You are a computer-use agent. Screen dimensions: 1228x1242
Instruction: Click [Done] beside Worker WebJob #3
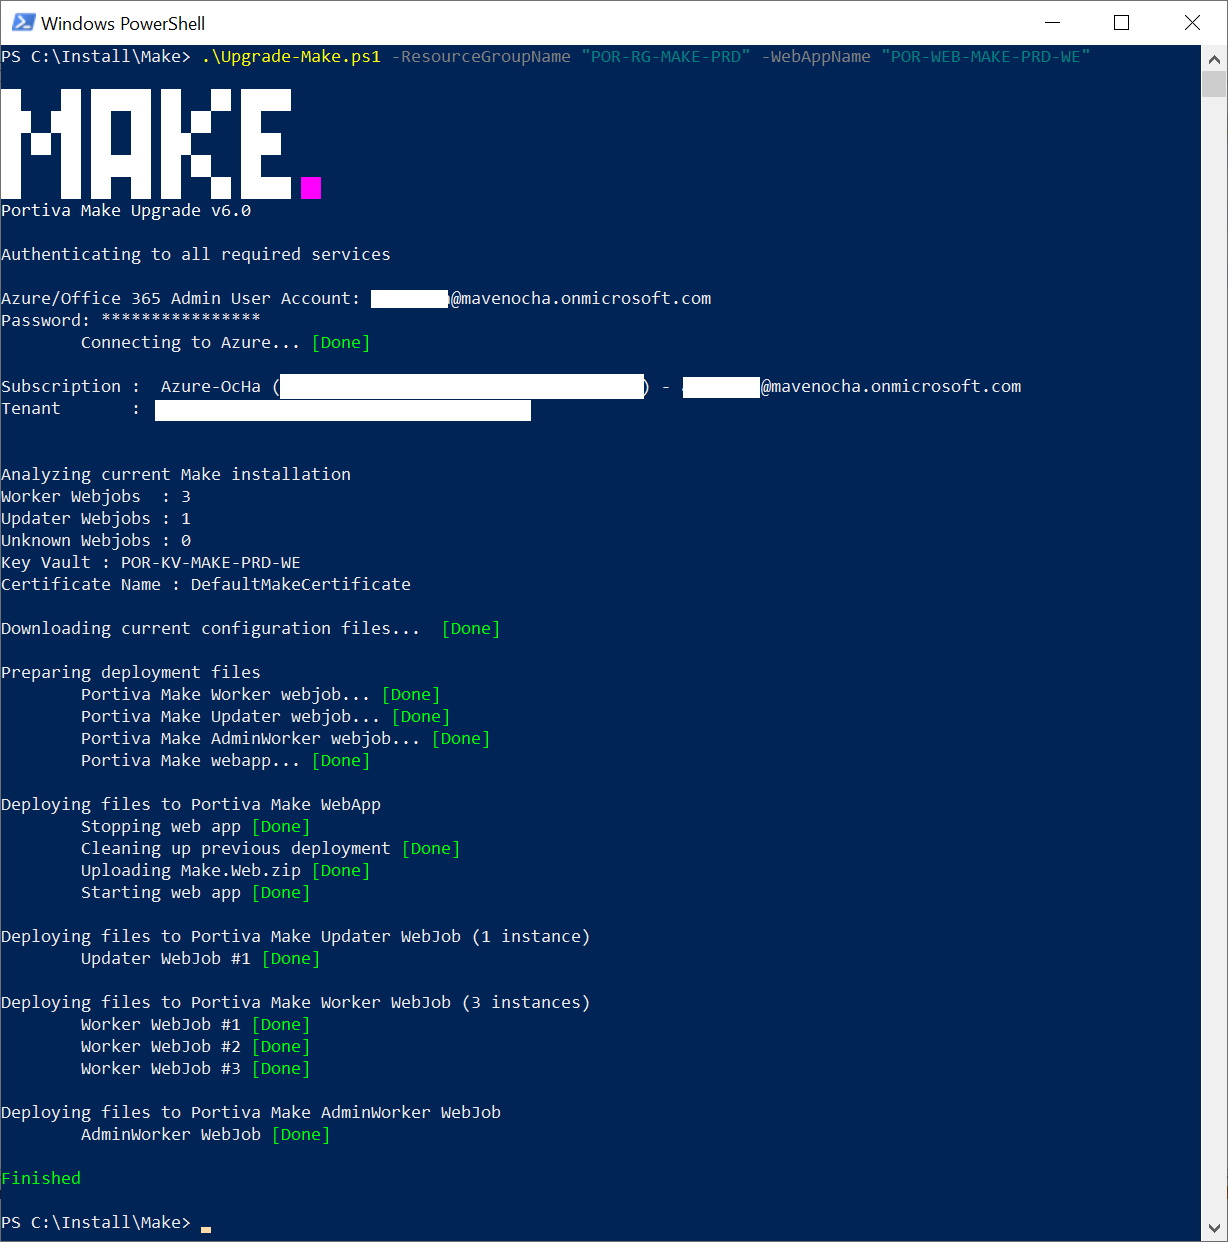coord(281,1068)
